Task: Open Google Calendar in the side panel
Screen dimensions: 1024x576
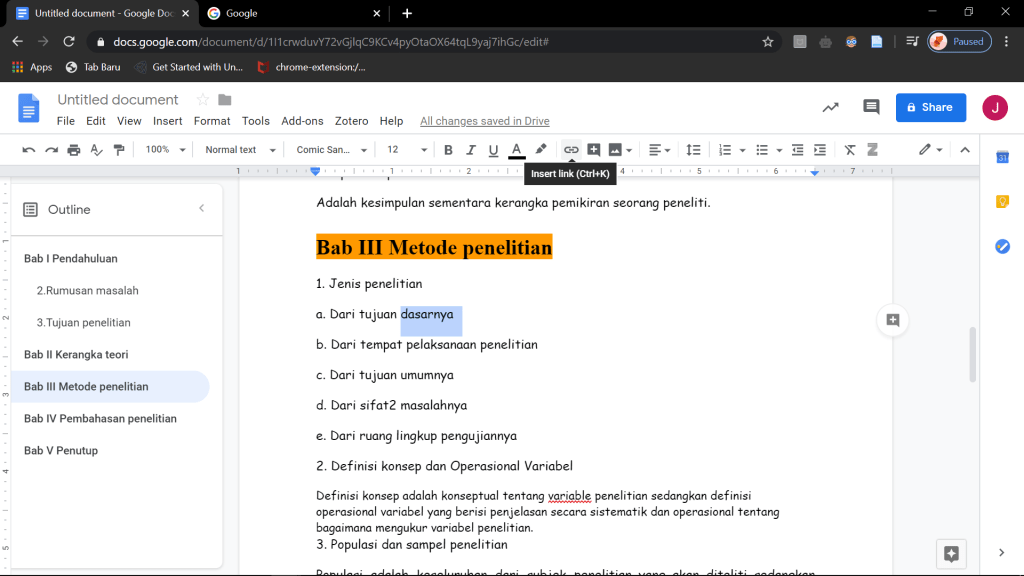Action: point(1002,157)
